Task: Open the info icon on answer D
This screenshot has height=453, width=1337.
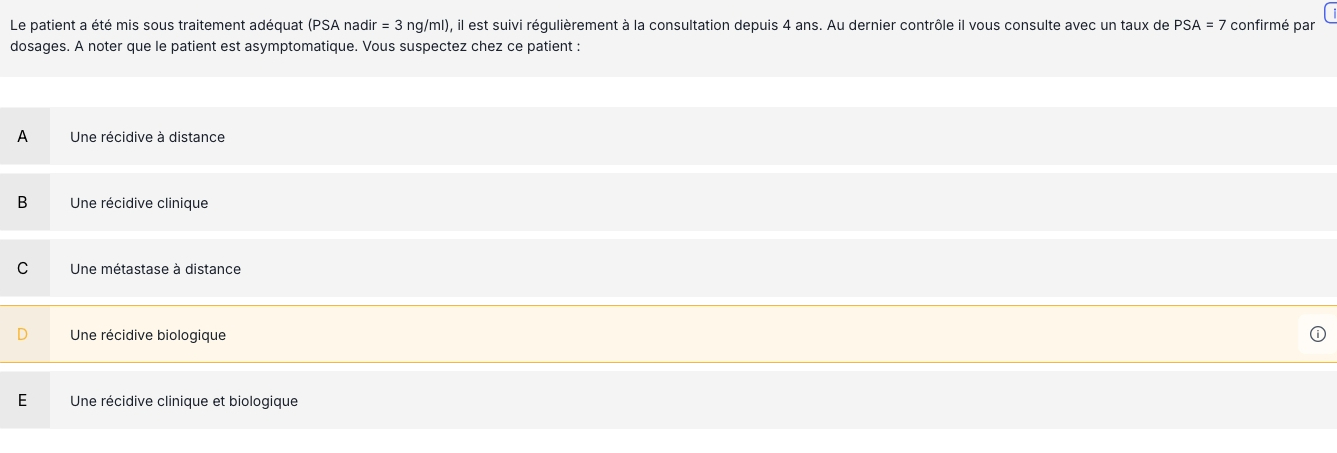Action: coord(1317,334)
